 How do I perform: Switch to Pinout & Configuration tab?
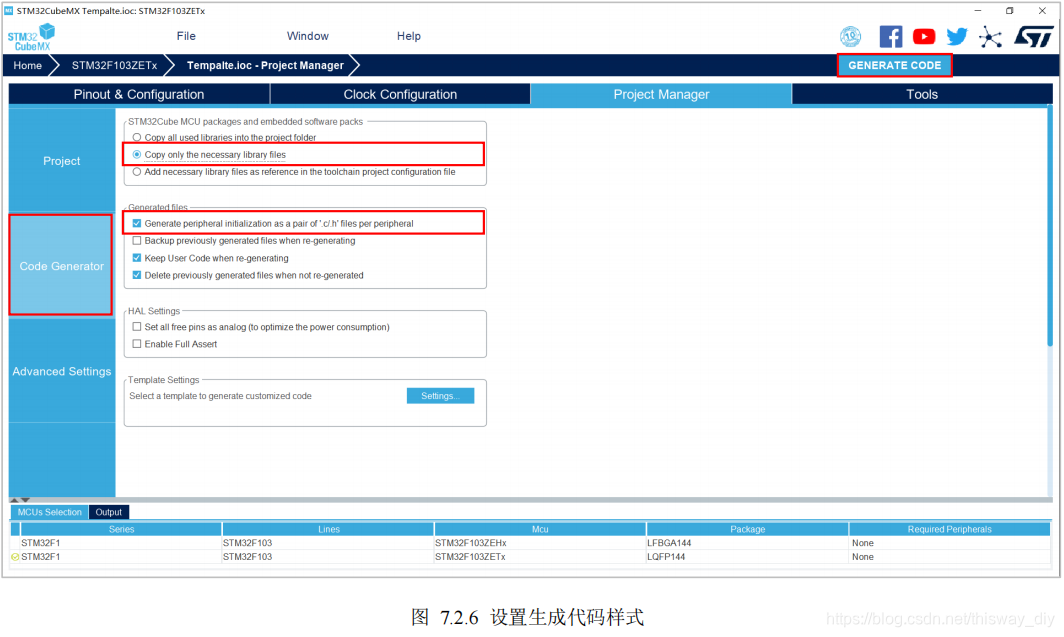tap(139, 94)
